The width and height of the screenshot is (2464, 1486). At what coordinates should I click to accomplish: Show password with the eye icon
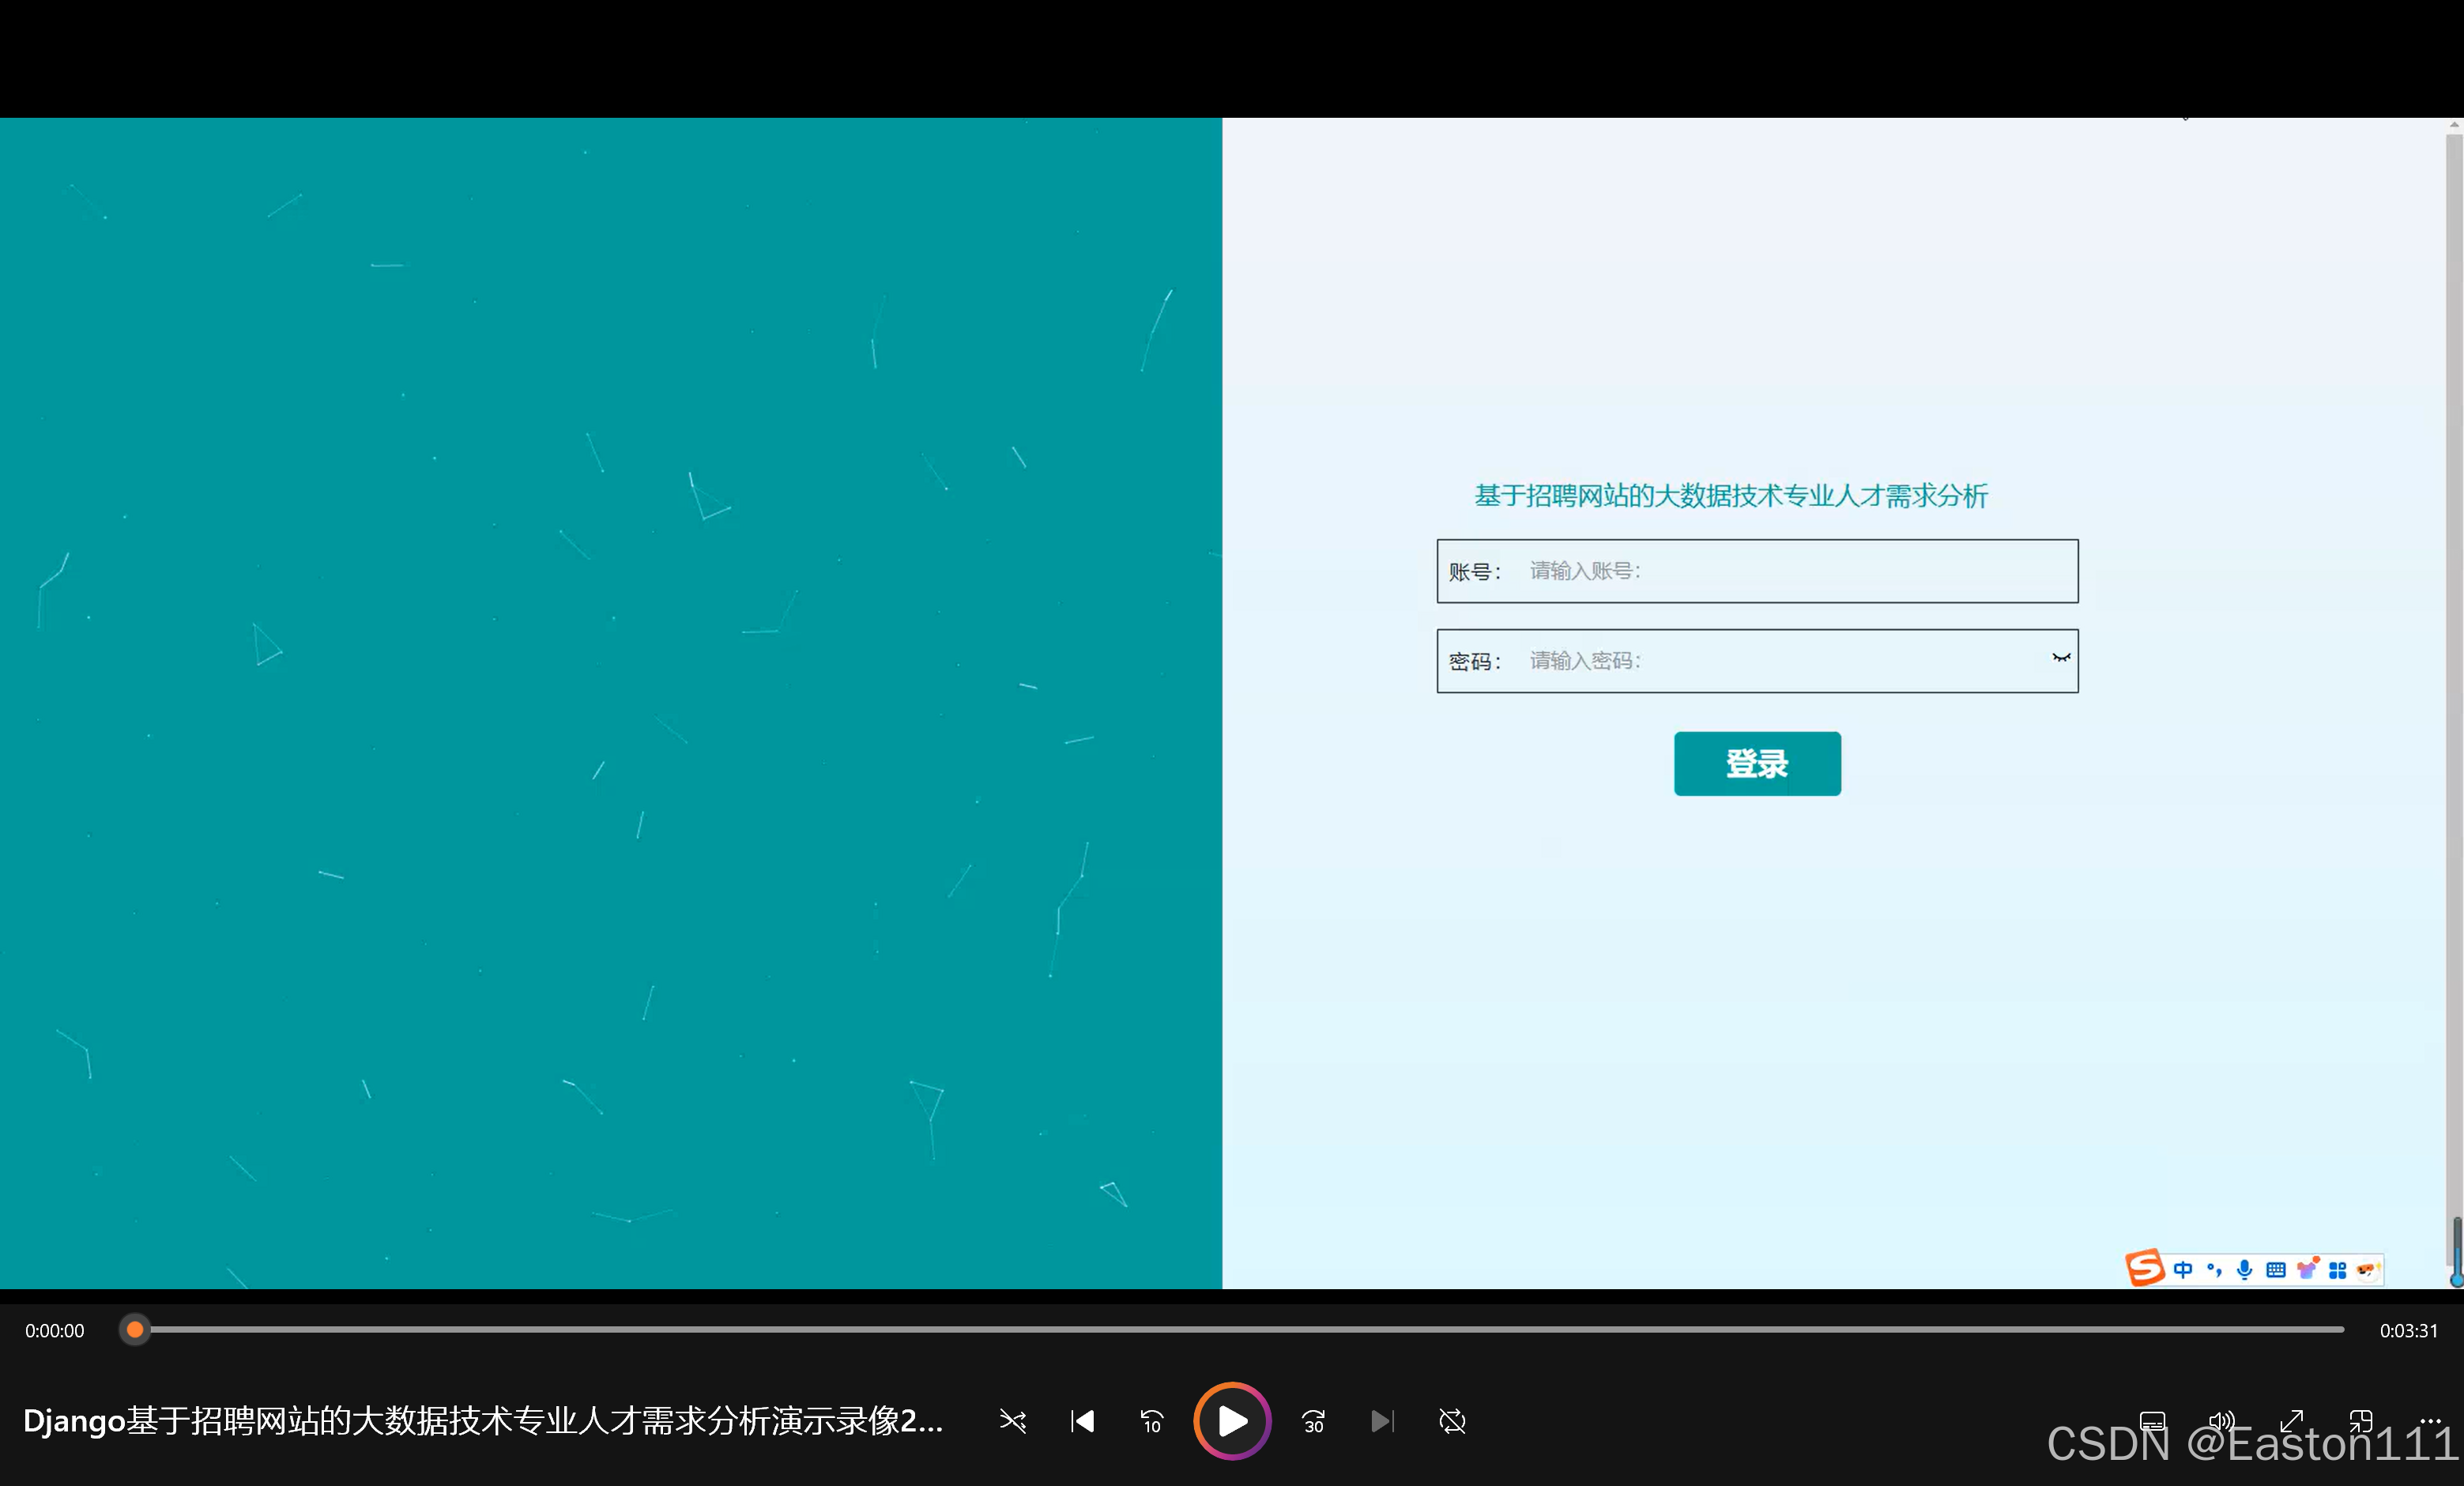[2062, 658]
